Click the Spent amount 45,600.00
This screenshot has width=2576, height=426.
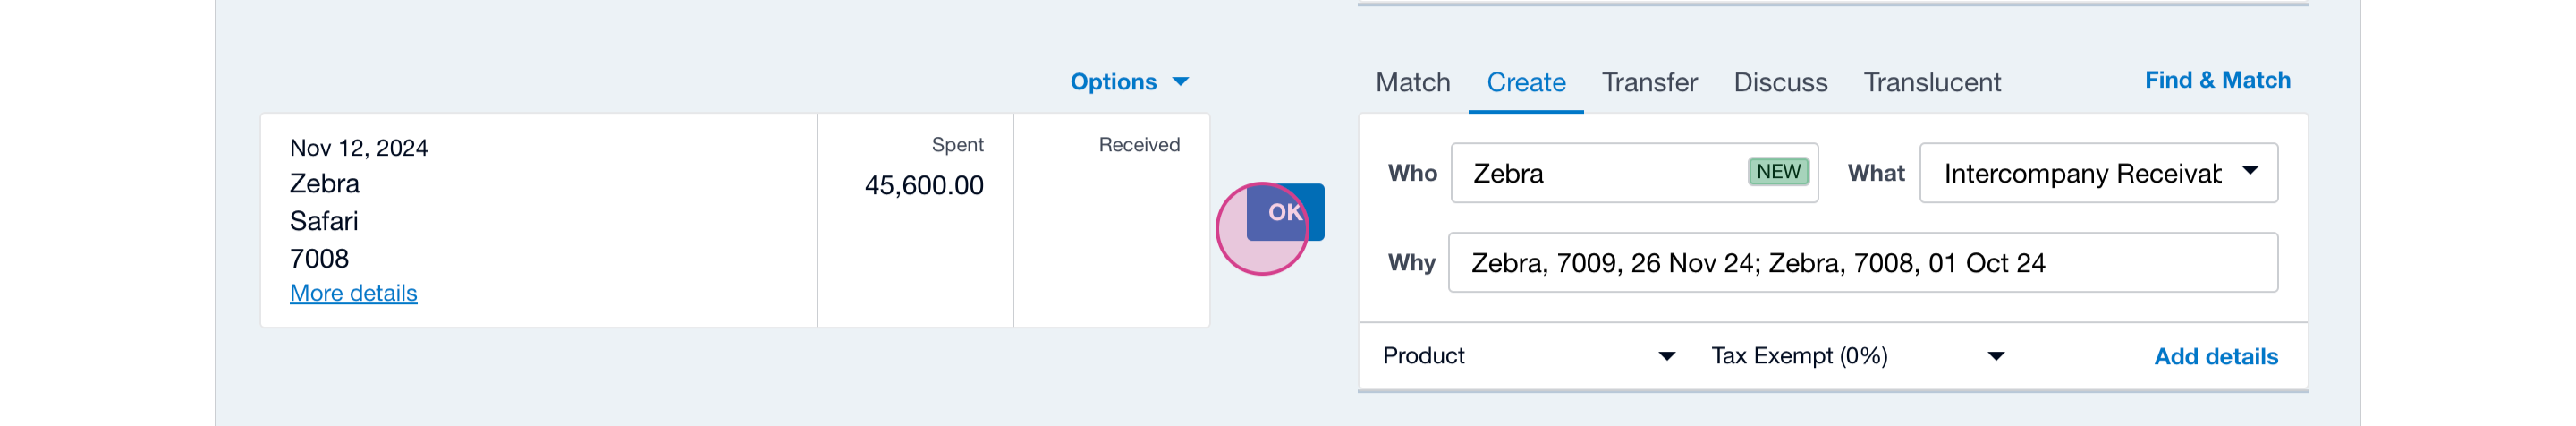click(923, 185)
